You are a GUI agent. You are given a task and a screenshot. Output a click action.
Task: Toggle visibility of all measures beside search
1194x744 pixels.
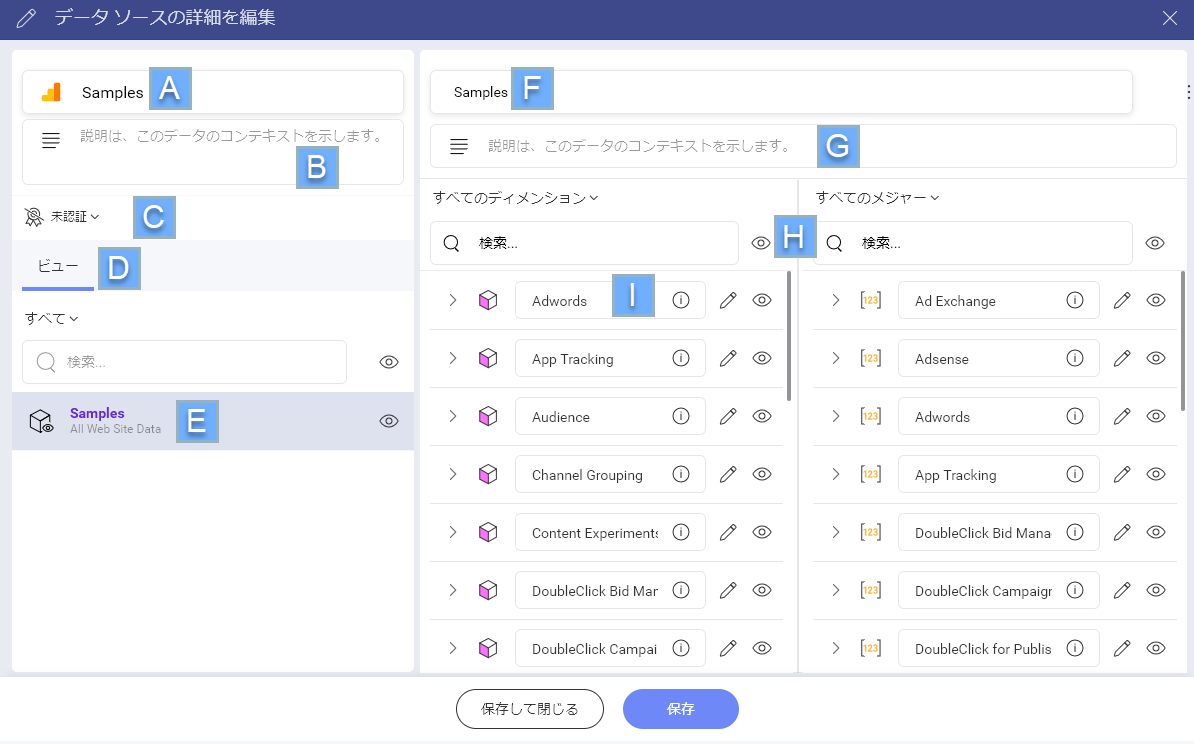1155,243
